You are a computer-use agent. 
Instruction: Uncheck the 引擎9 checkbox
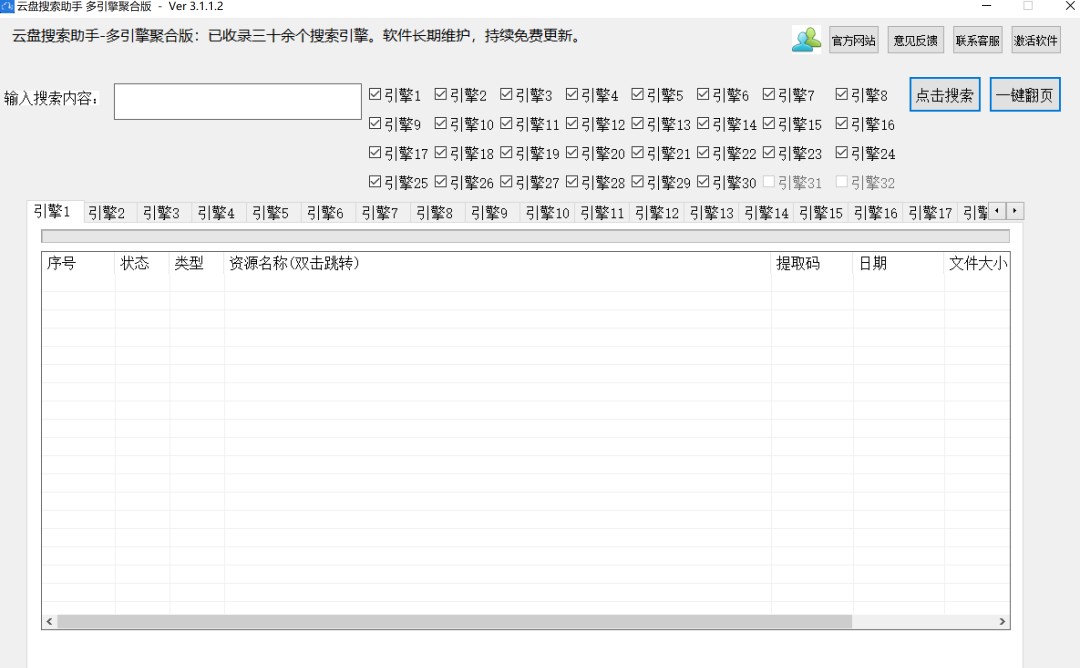tap(375, 123)
